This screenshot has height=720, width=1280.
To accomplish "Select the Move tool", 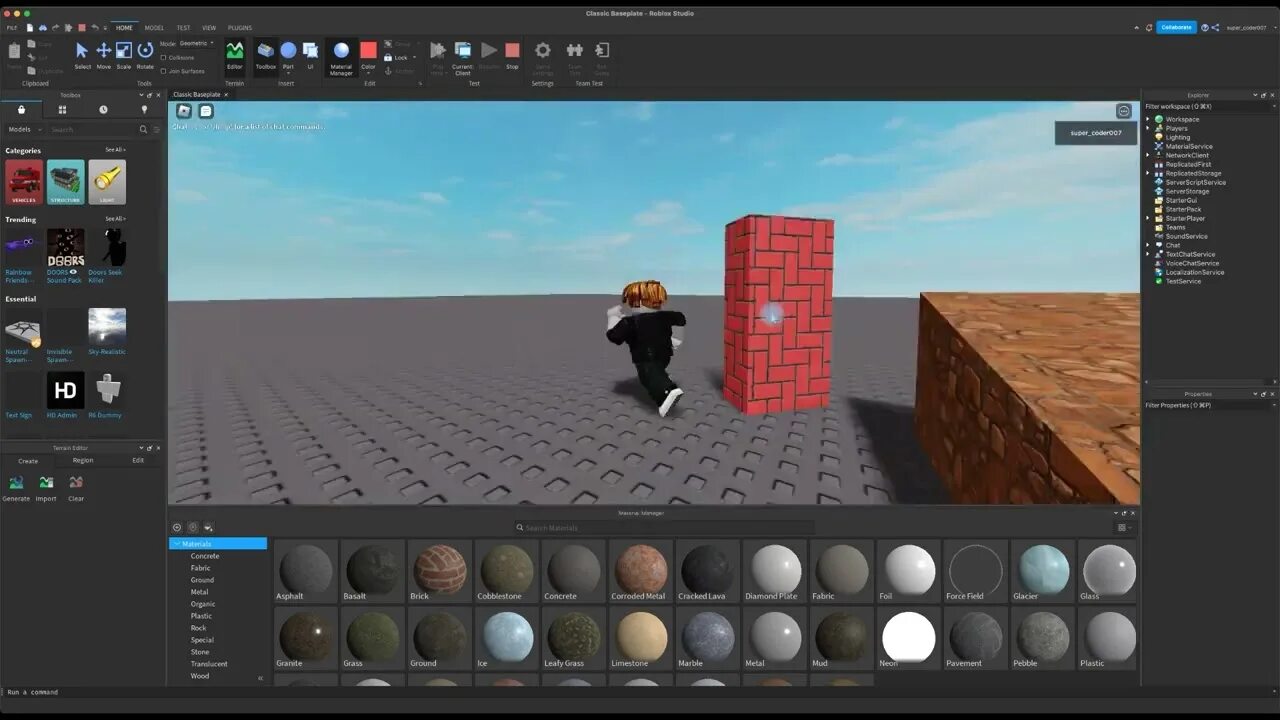I will [103, 55].
